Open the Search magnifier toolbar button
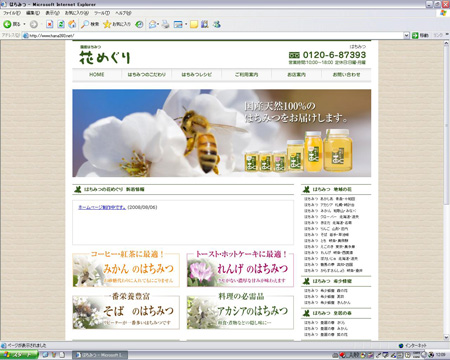Screen dimensions: 450x360 click(90, 24)
